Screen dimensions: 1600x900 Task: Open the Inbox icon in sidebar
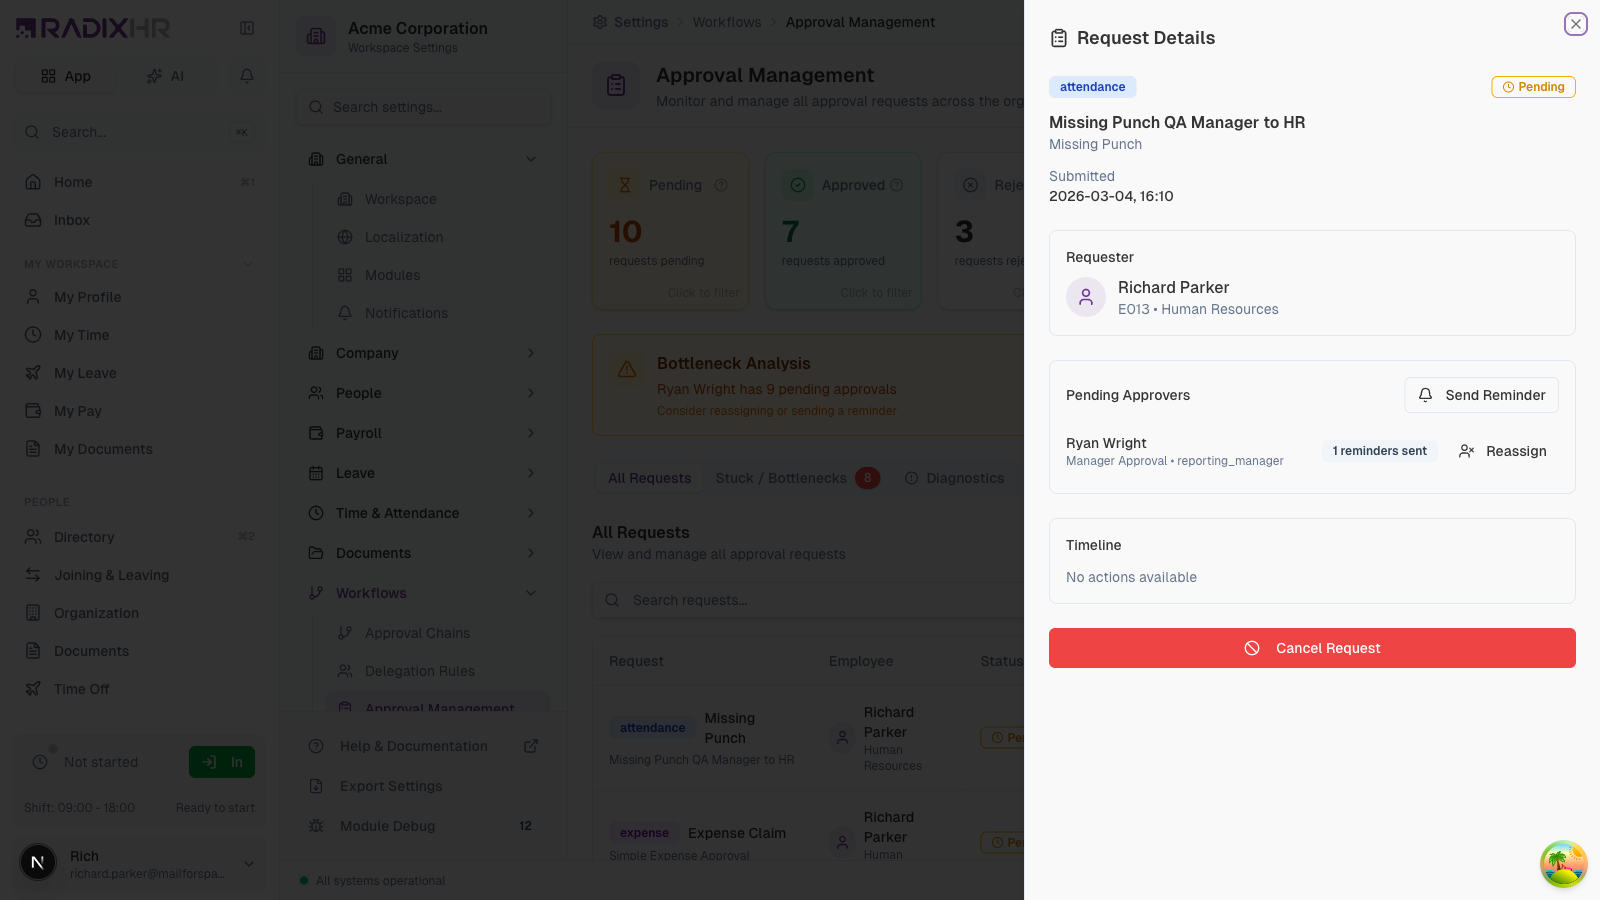(x=33, y=220)
